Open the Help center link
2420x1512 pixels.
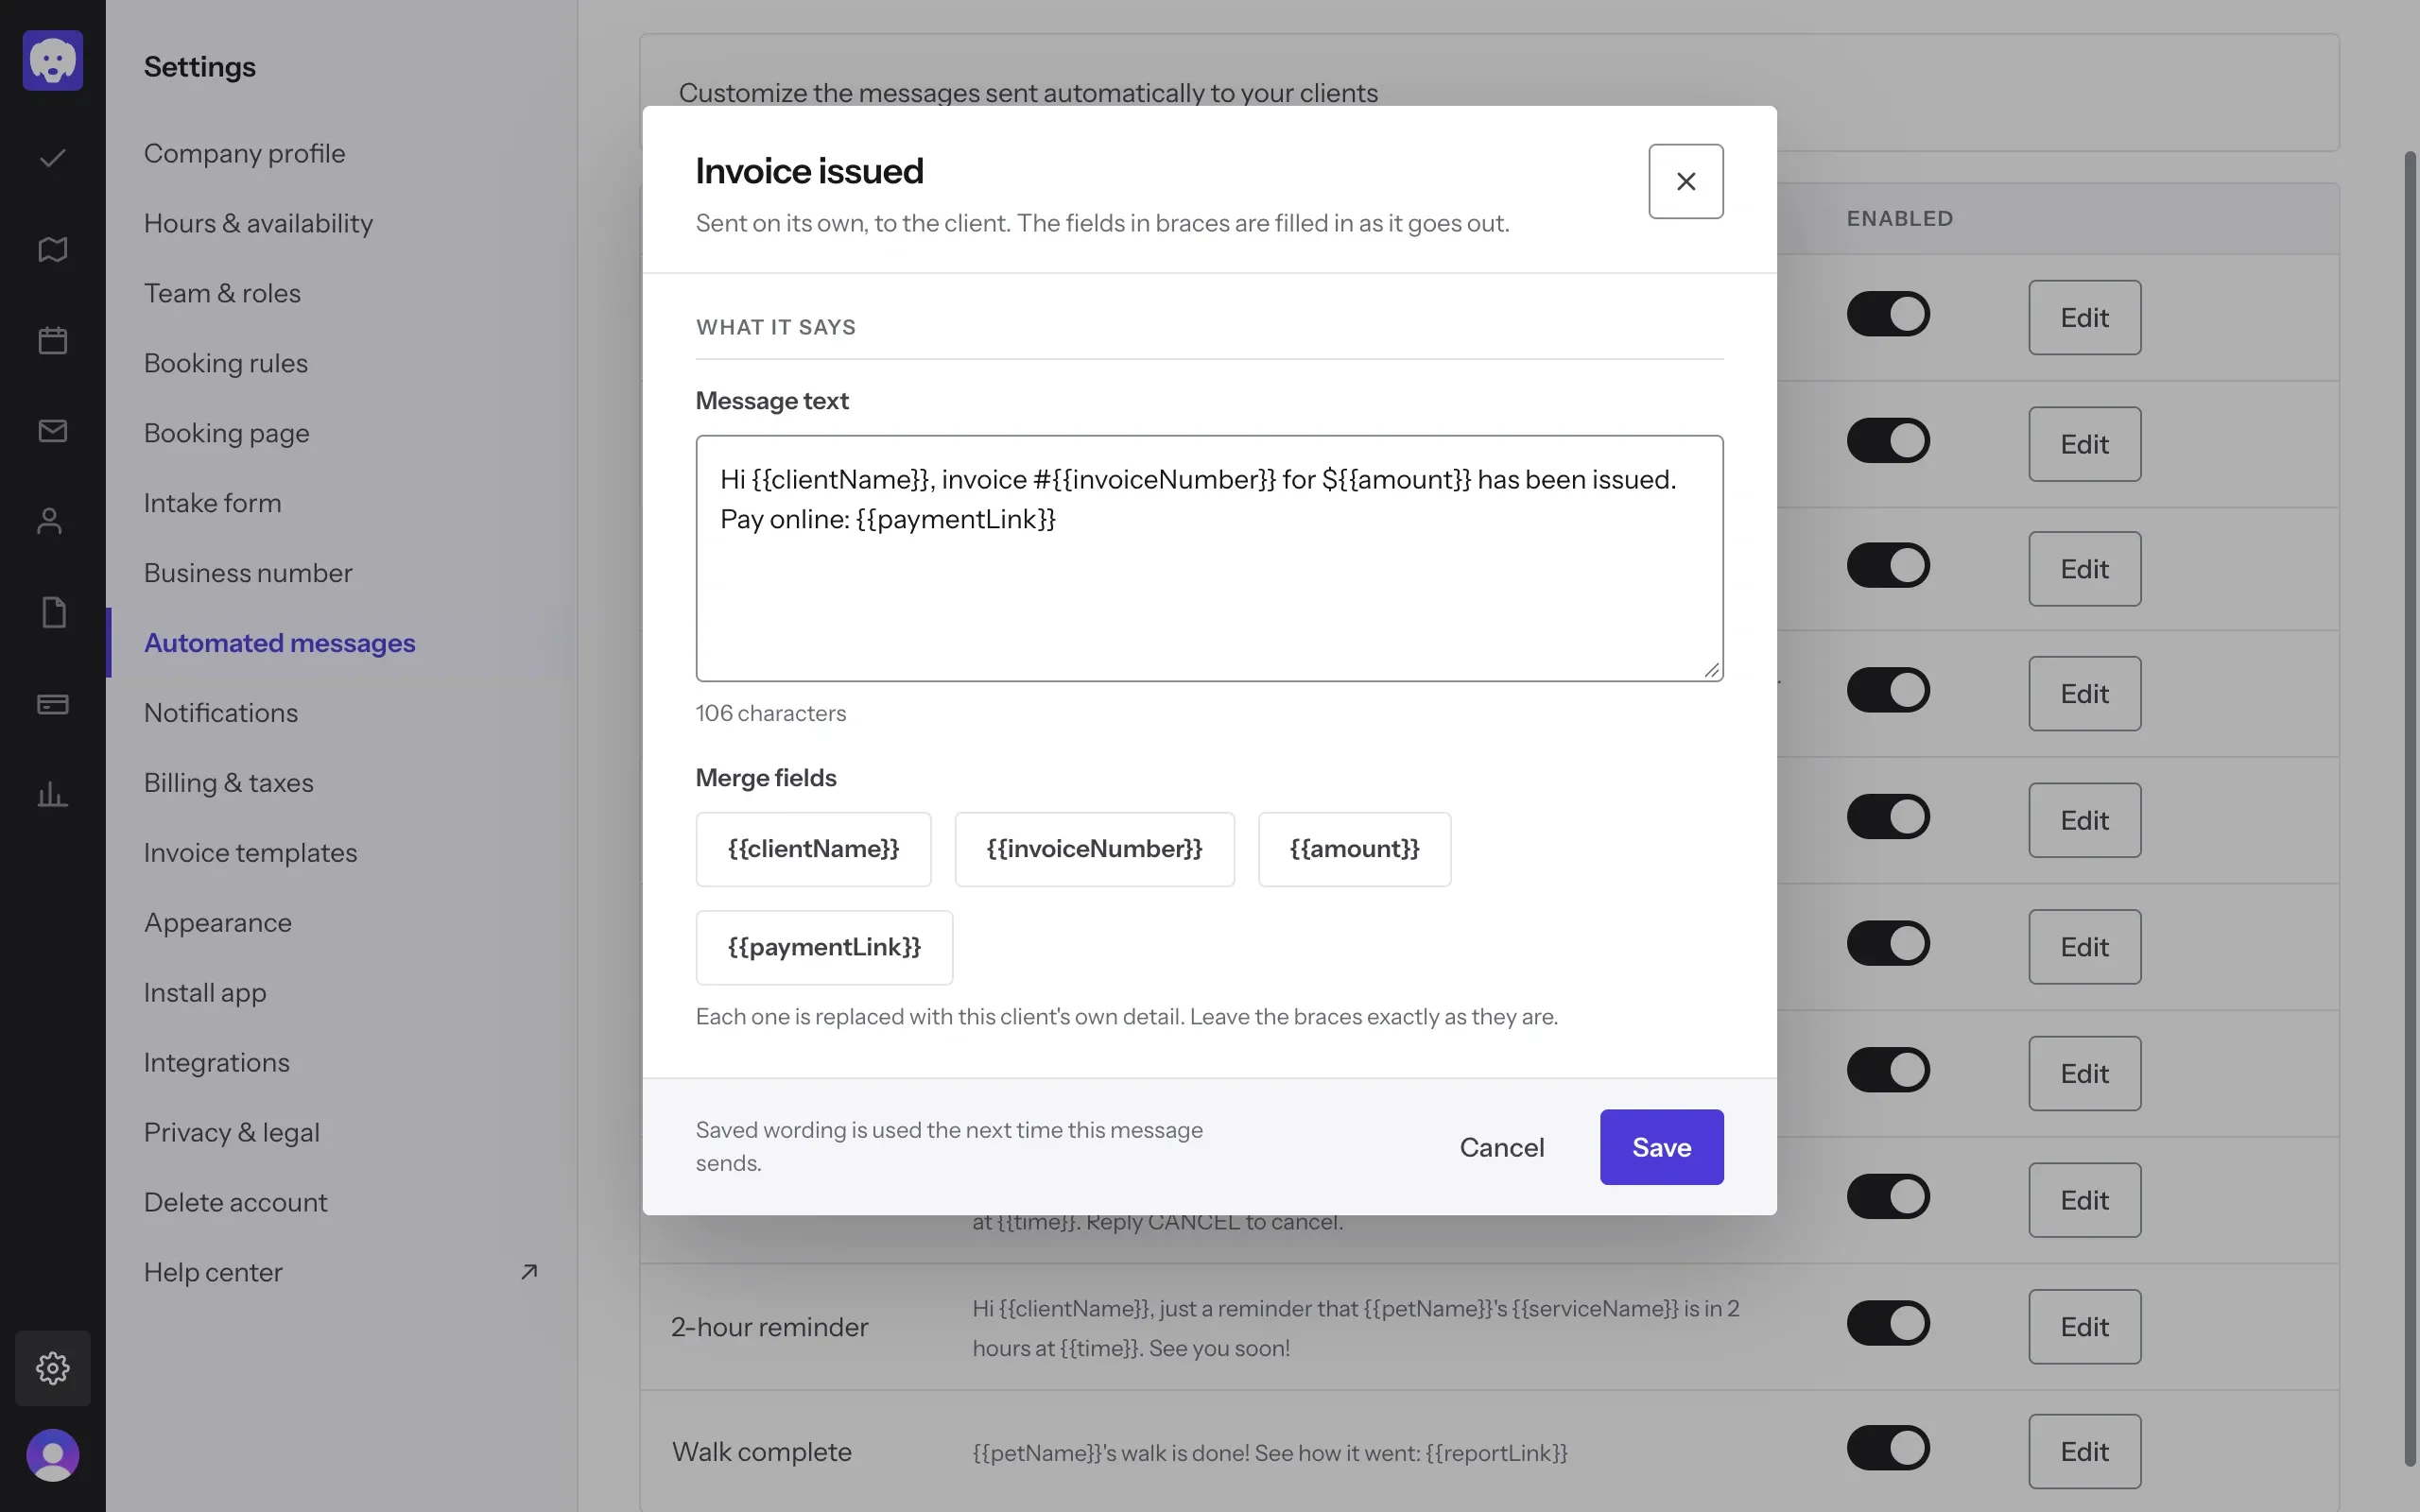click(213, 1272)
